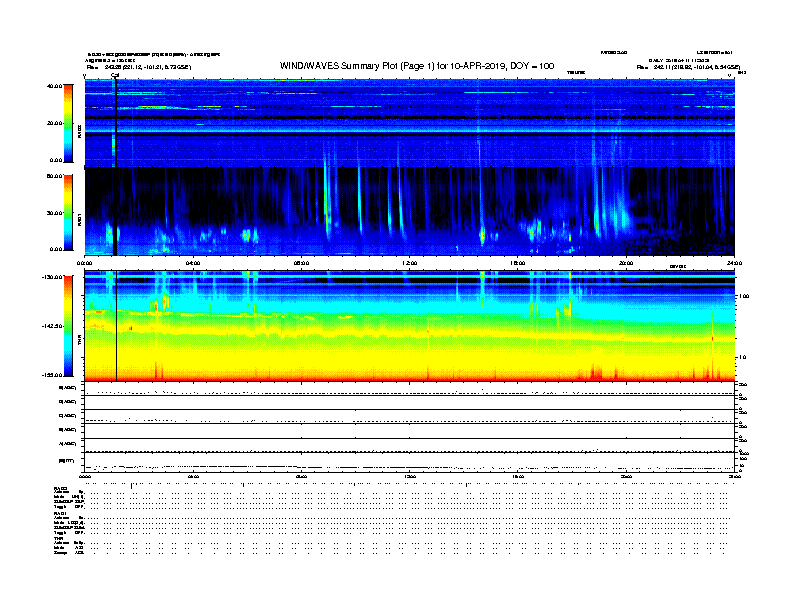Click 20:00 tick label under RAD1 spectrogram

(x=626, y=263)
